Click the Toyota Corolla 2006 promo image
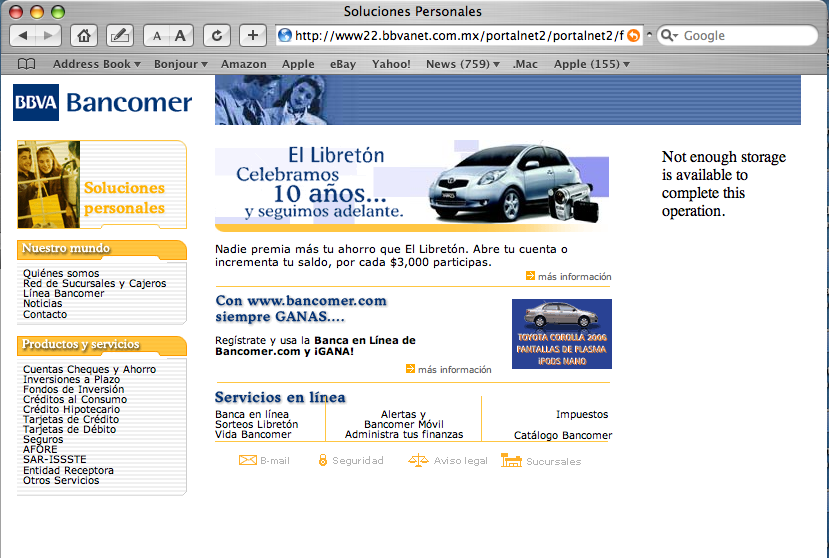This screenshot has height=558, width=829. [x=562, y=334]
